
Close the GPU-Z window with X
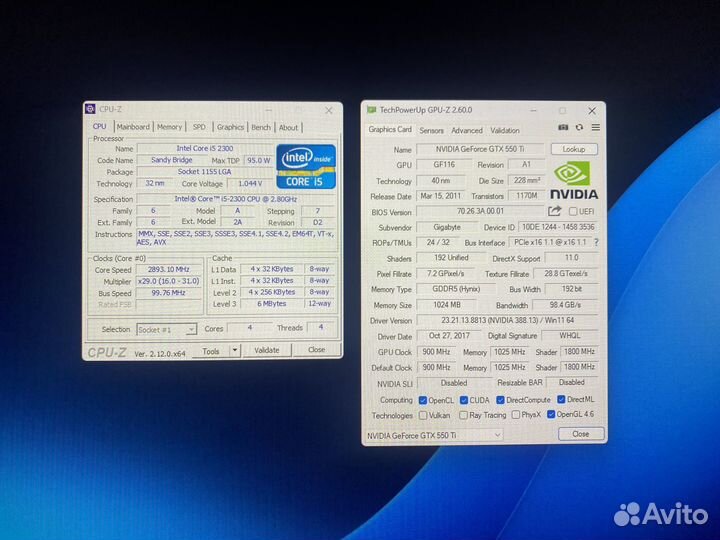592,111
